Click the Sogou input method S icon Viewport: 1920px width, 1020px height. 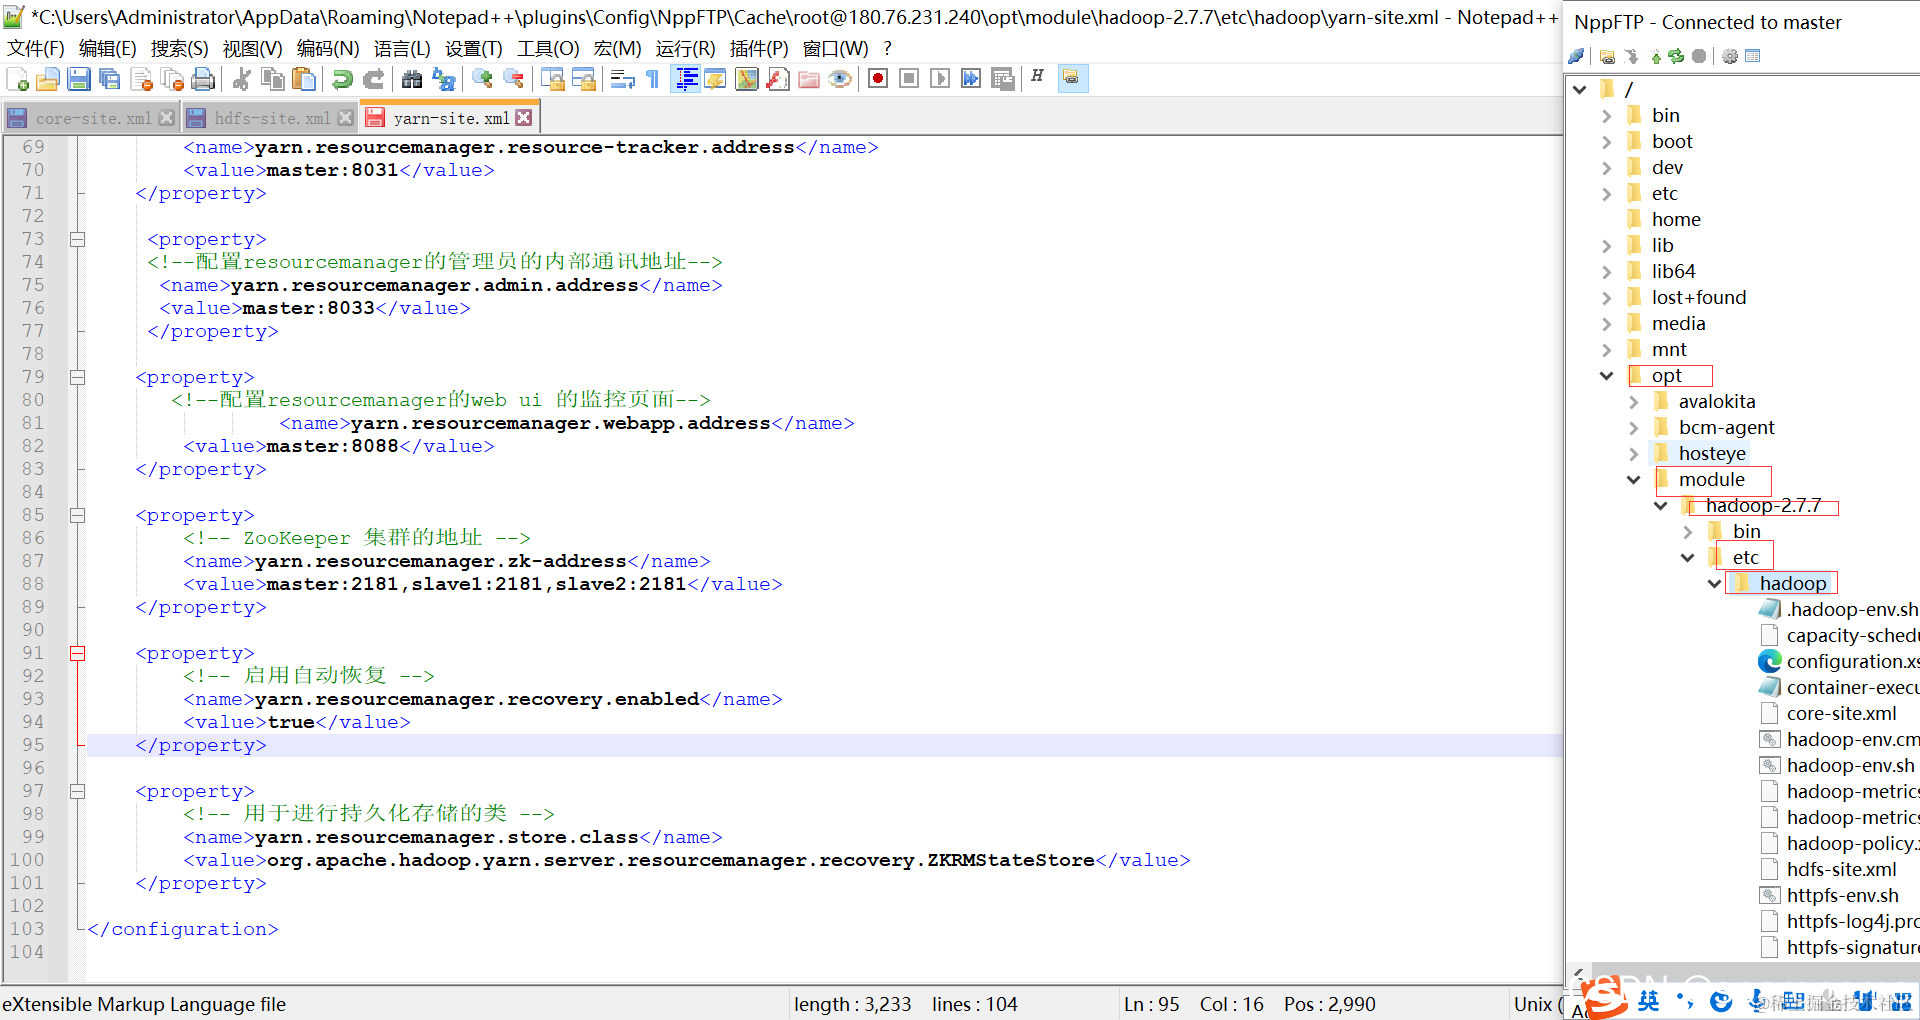(1606, 996)
